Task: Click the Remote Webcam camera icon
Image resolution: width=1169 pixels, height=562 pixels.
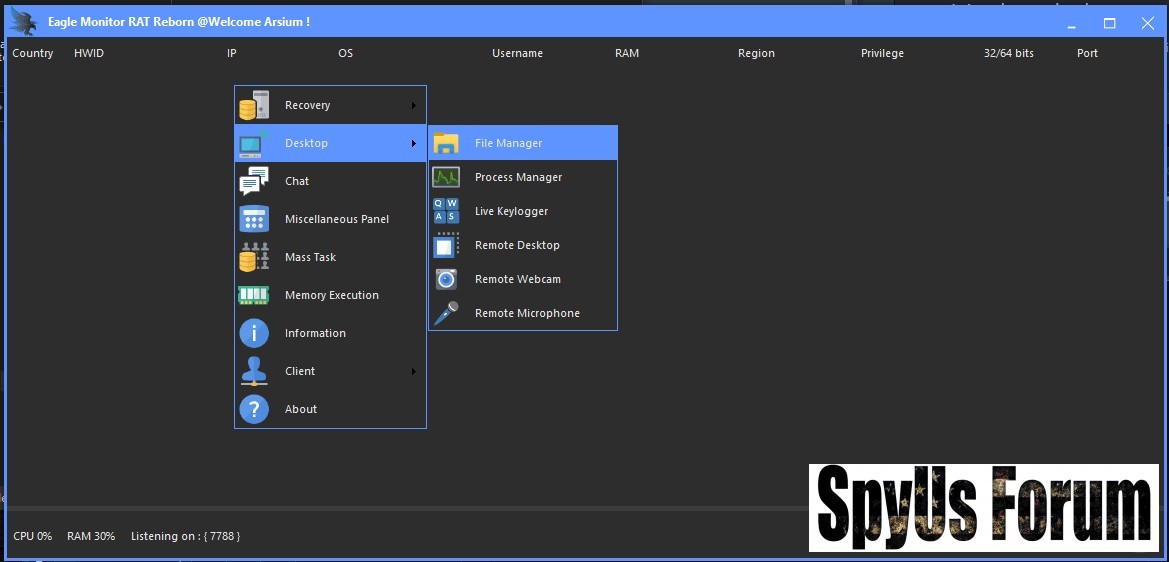Action: click(446, 279)
